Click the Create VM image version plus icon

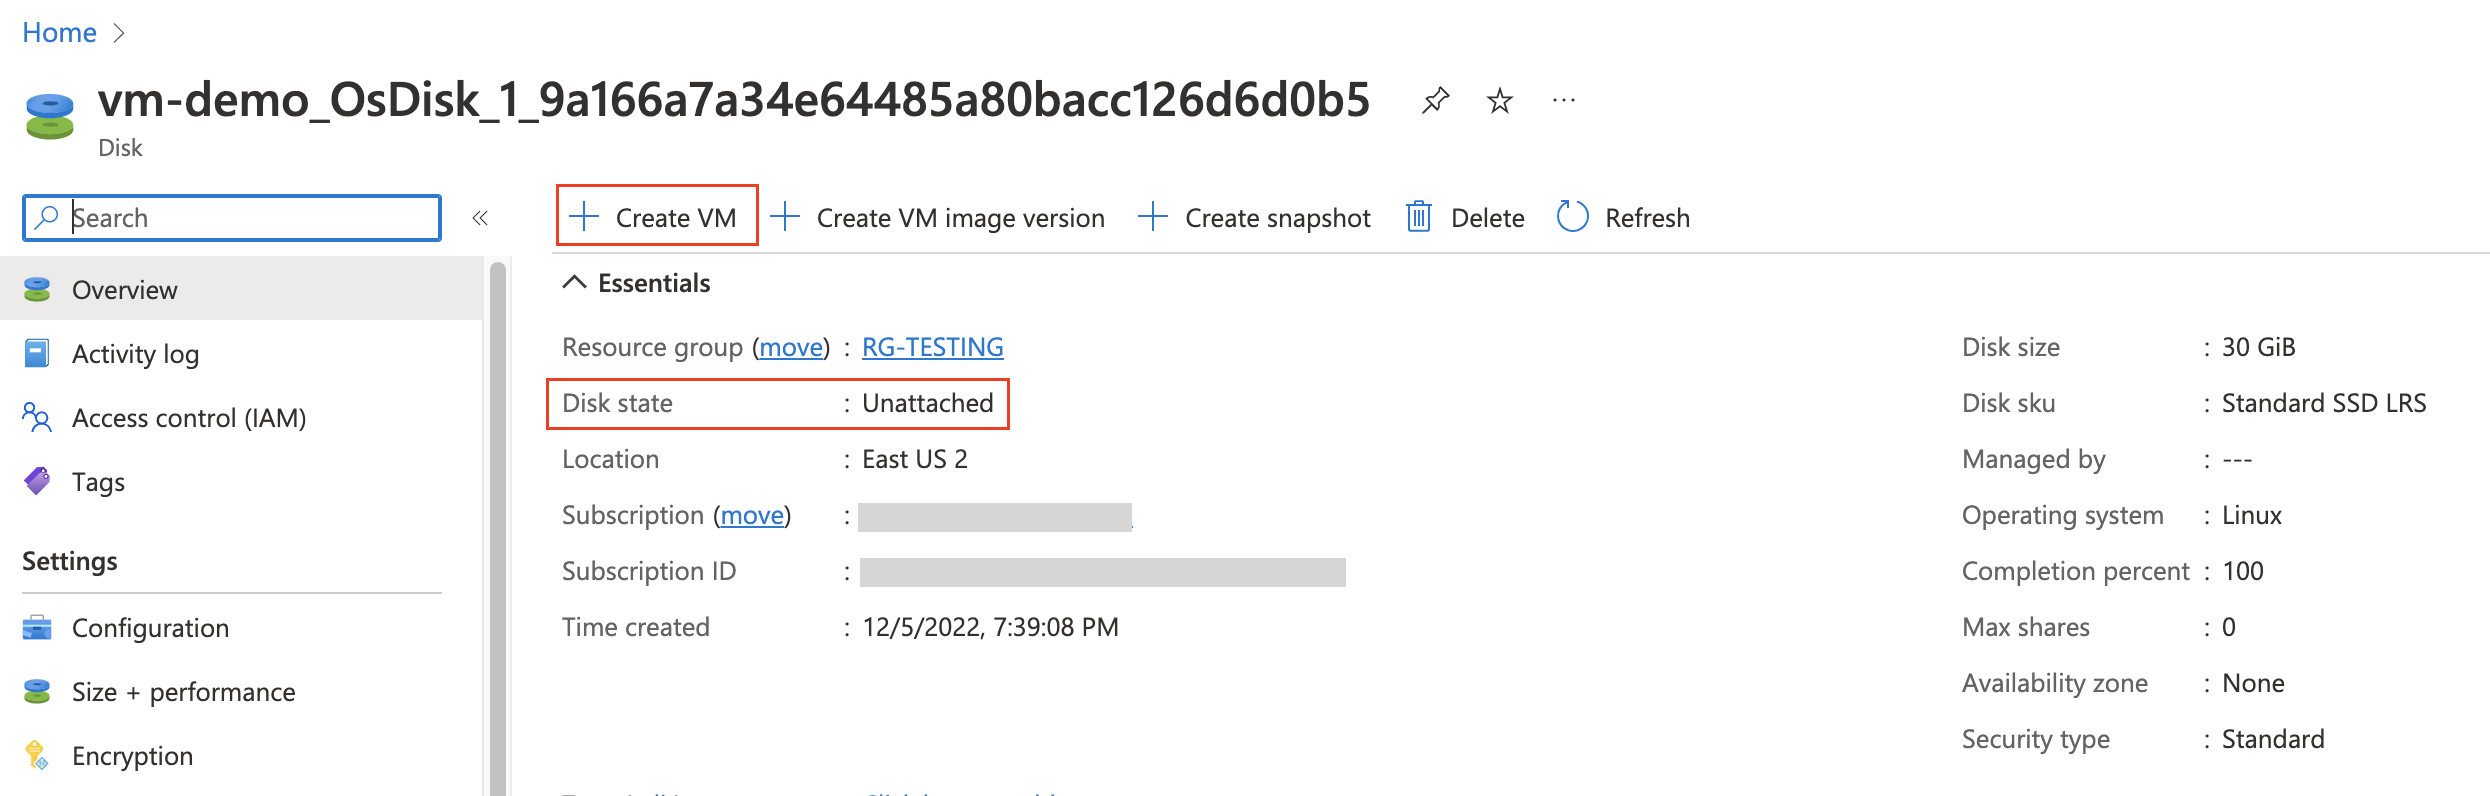[x=785, y=217]
